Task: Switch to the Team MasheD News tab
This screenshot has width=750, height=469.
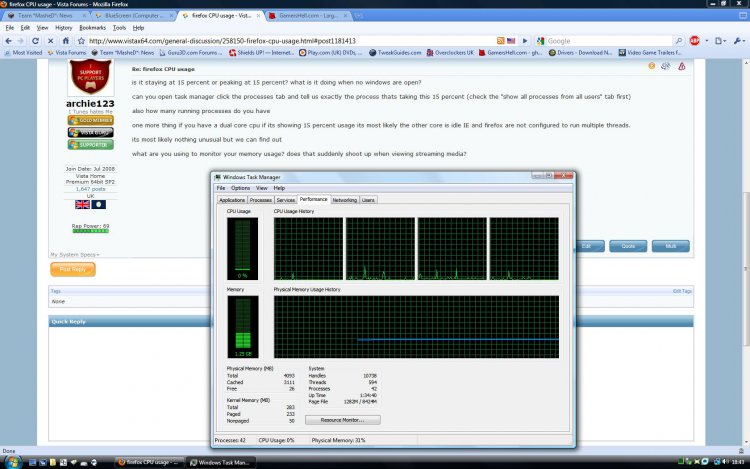Action: [45, 16]
